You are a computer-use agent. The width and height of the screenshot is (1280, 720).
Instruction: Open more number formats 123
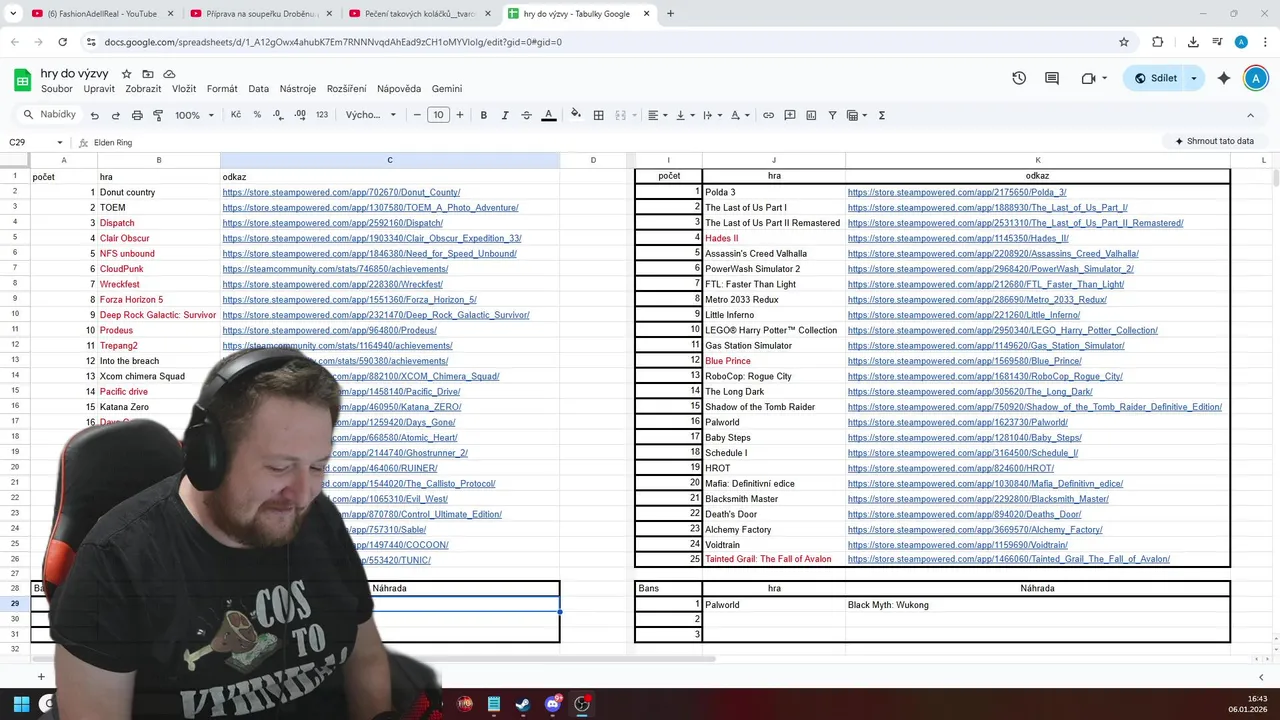pos(322,115)
